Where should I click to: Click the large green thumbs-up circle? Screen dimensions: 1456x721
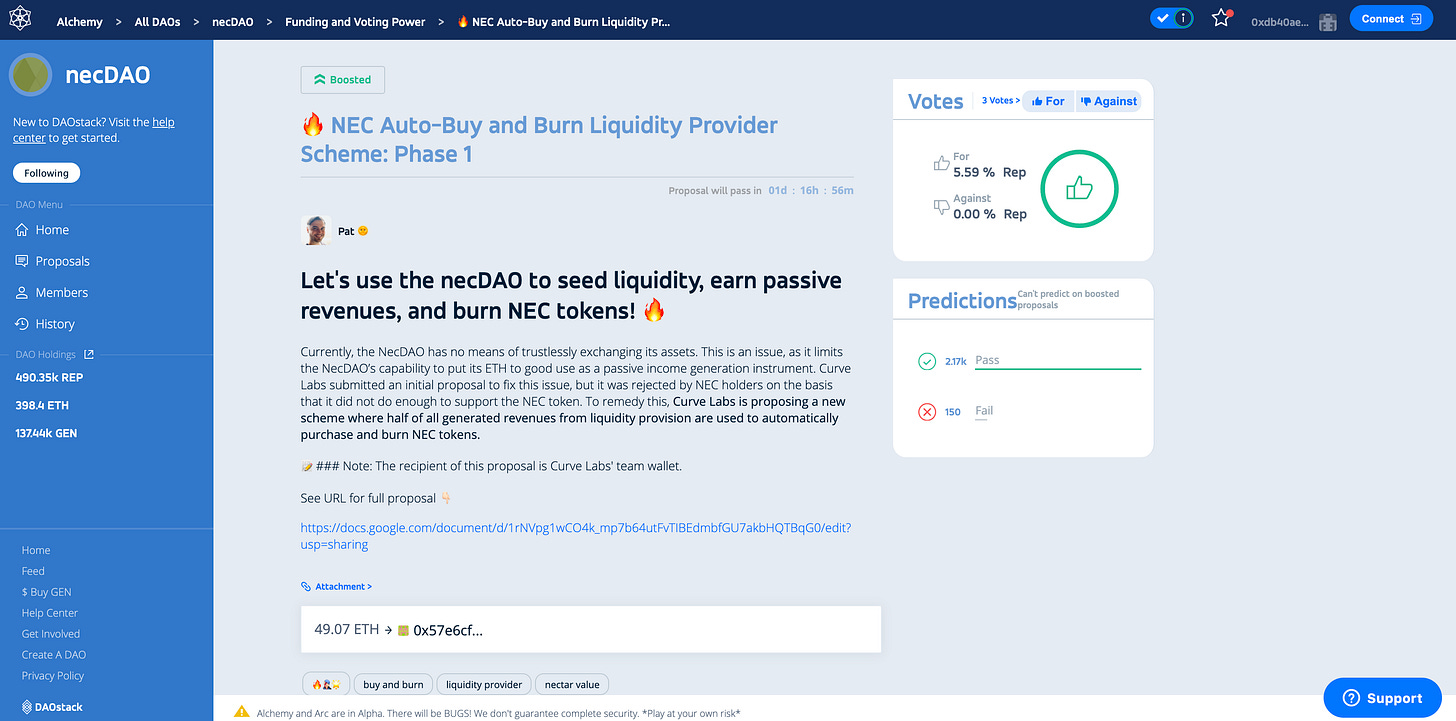click(x=1079, y=188)
